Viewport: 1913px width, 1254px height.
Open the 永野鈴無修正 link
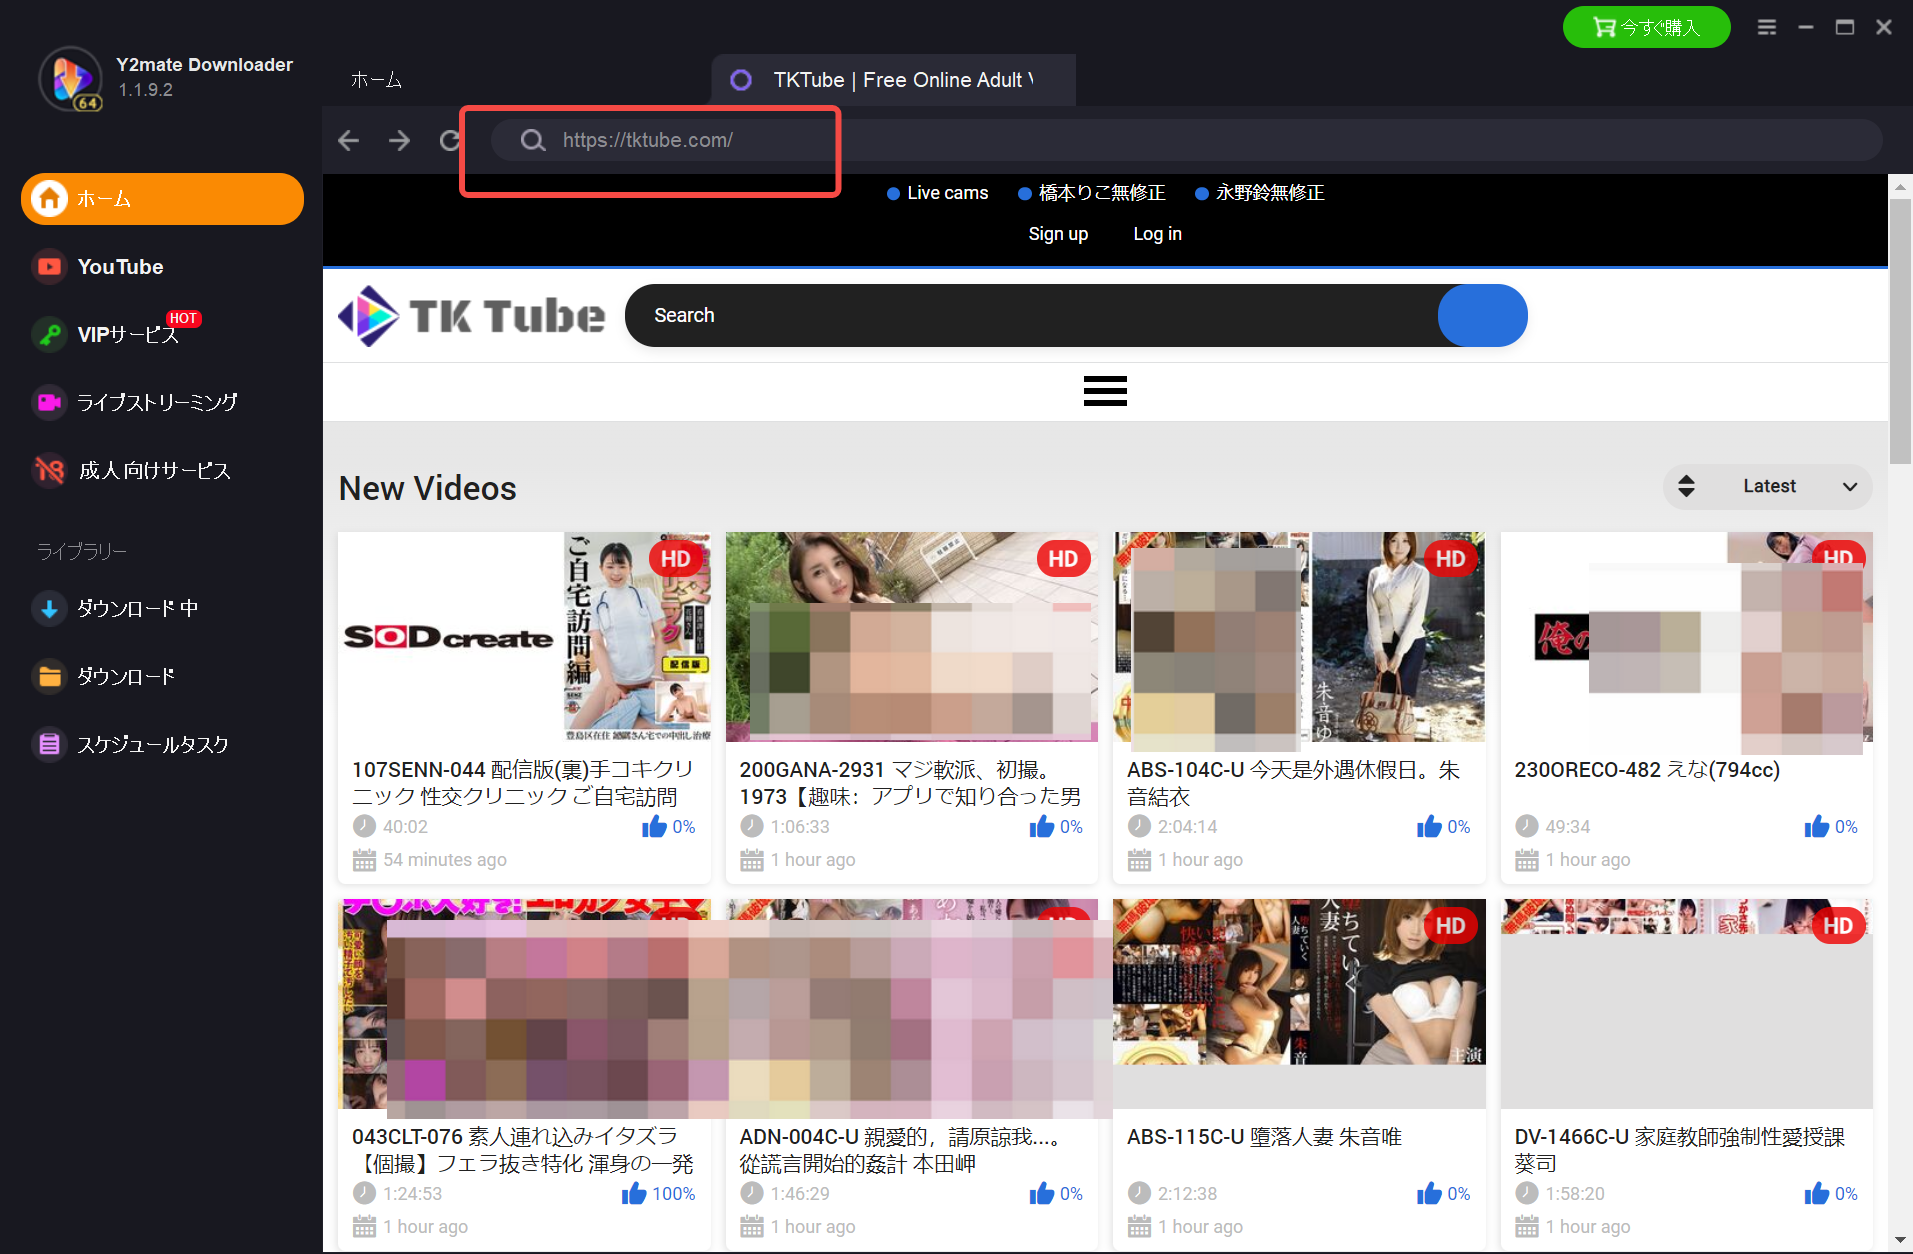tap(1270, 193)
